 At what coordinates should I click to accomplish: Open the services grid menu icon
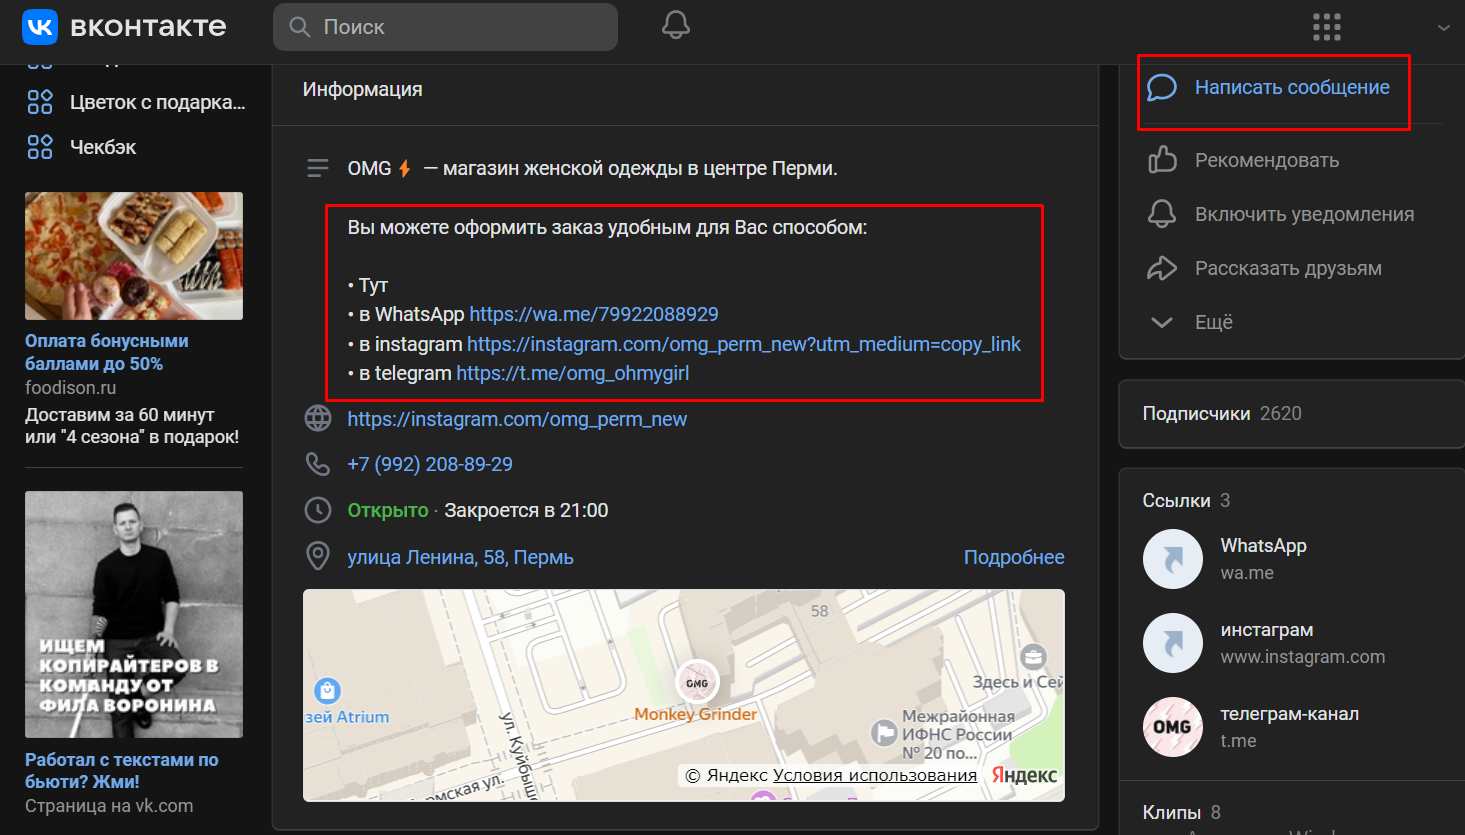coord(1327,27)
